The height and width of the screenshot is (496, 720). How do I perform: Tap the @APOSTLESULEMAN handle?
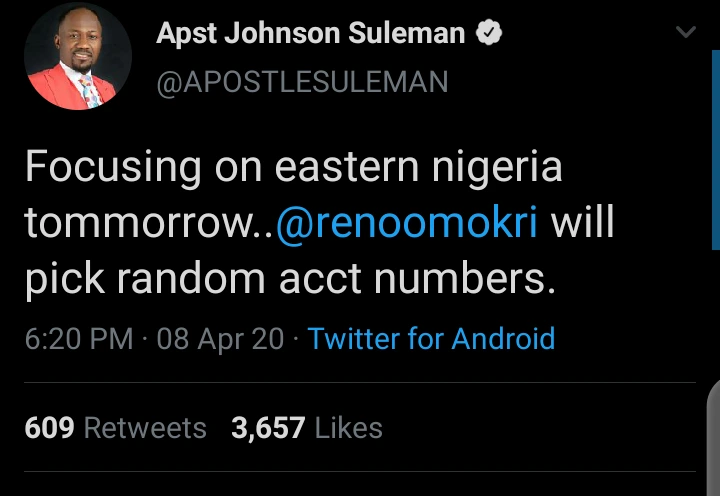coord(302,81)
